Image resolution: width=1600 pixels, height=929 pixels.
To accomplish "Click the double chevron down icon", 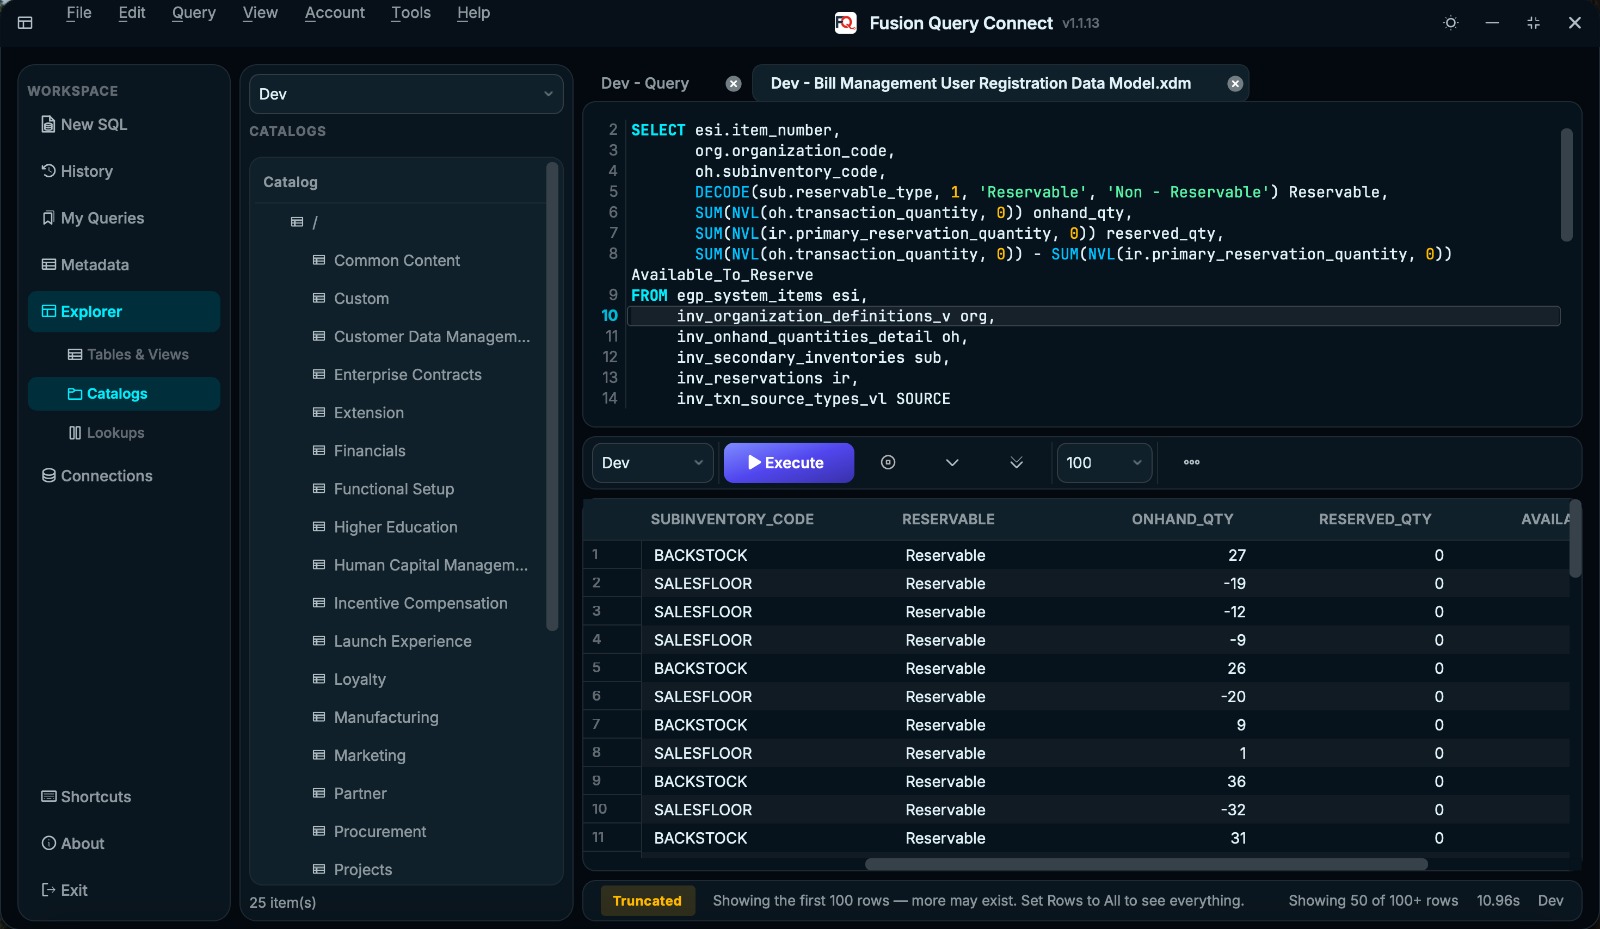I will click(1016, 462).
